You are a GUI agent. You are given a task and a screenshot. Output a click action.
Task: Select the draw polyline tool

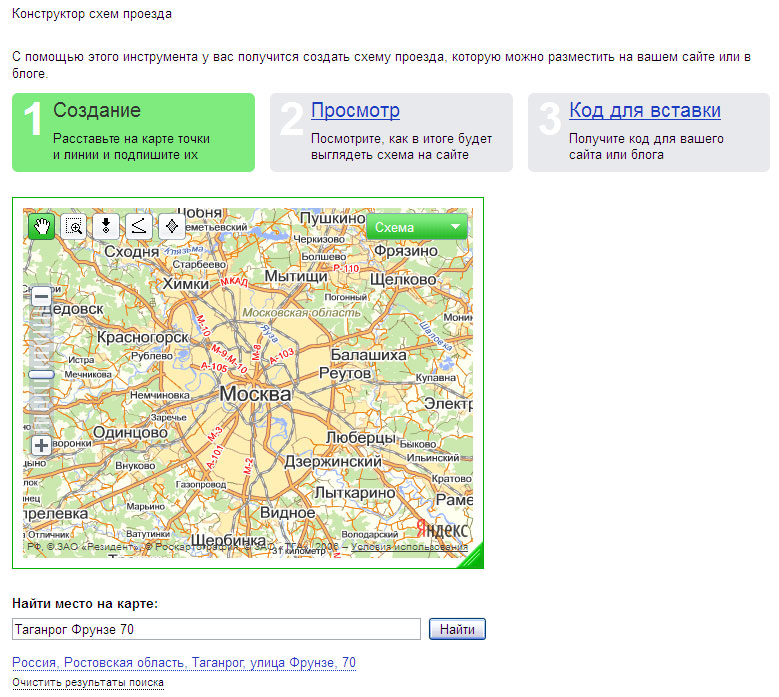pyautogui.click(x=139, y=227)
